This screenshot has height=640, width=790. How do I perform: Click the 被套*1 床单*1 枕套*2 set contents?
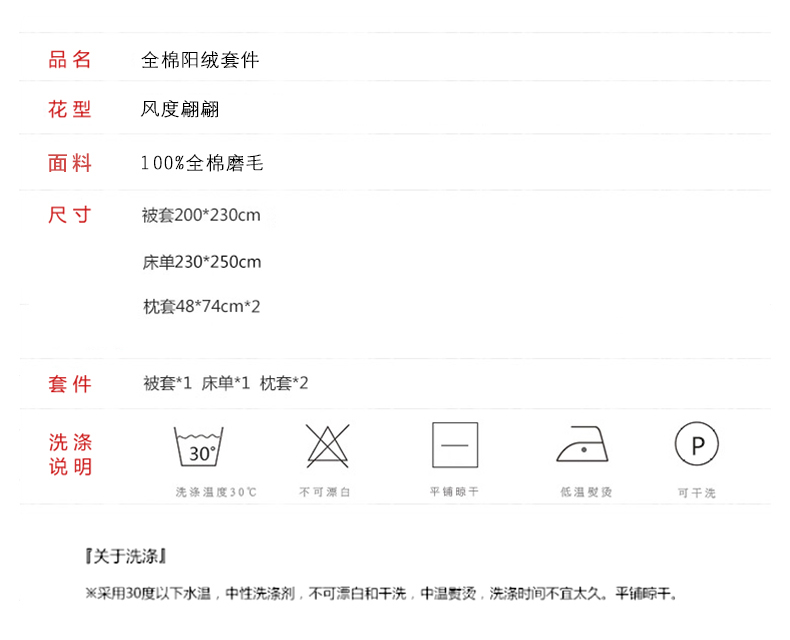coord(226,383)
